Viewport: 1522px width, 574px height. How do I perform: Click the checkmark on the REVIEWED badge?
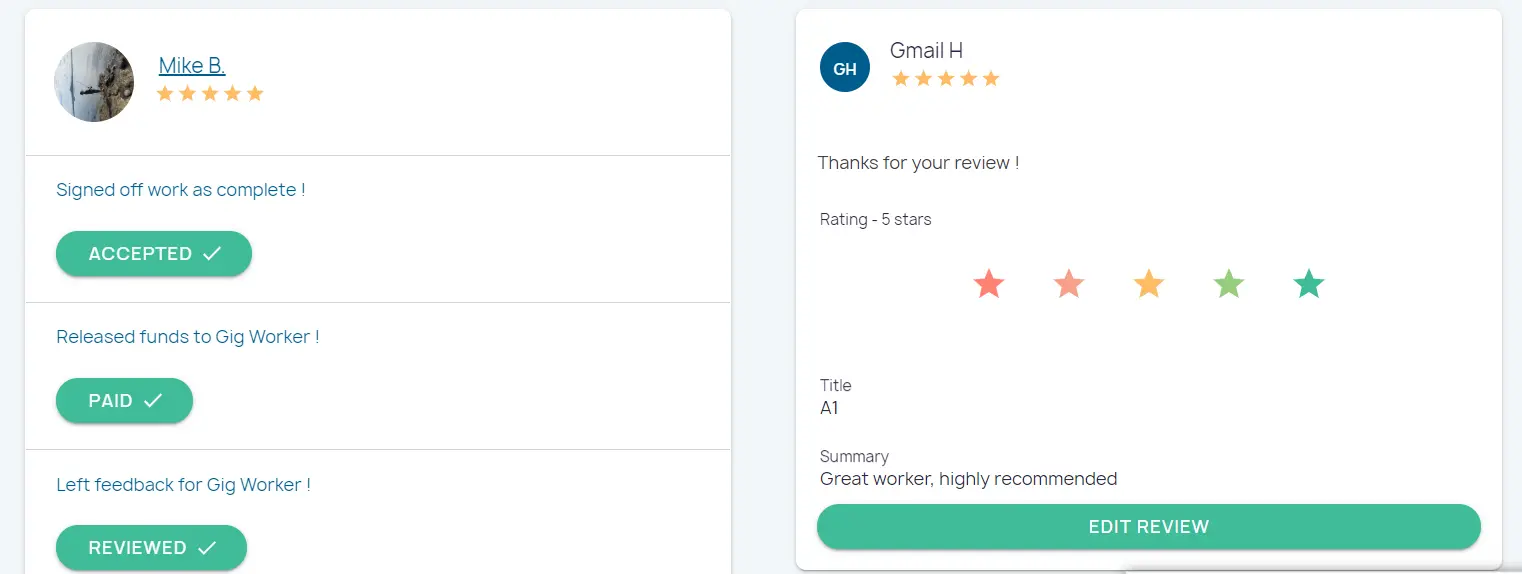207,548
